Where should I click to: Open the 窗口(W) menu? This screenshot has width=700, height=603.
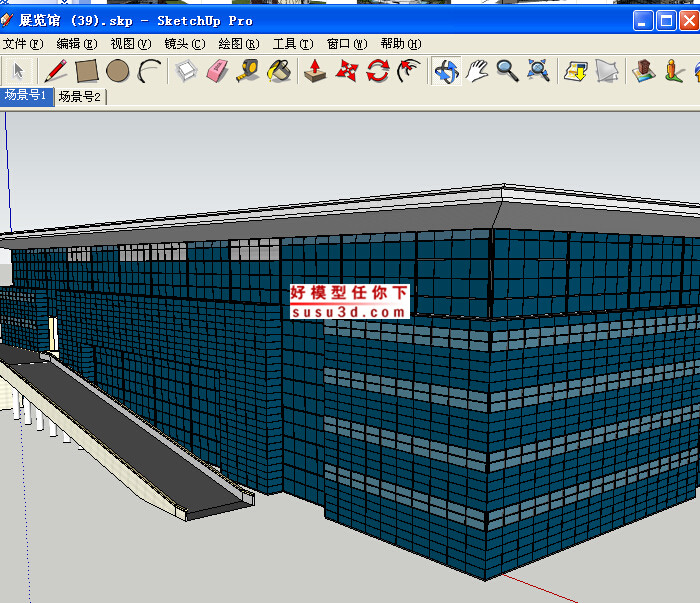tap(347, 44)
